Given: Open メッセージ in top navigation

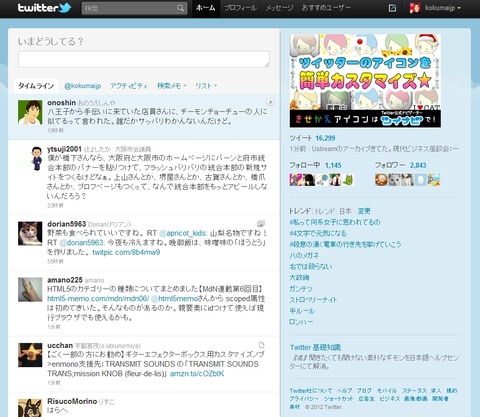Looking at the screenshot, I should [x=279, y=8].
